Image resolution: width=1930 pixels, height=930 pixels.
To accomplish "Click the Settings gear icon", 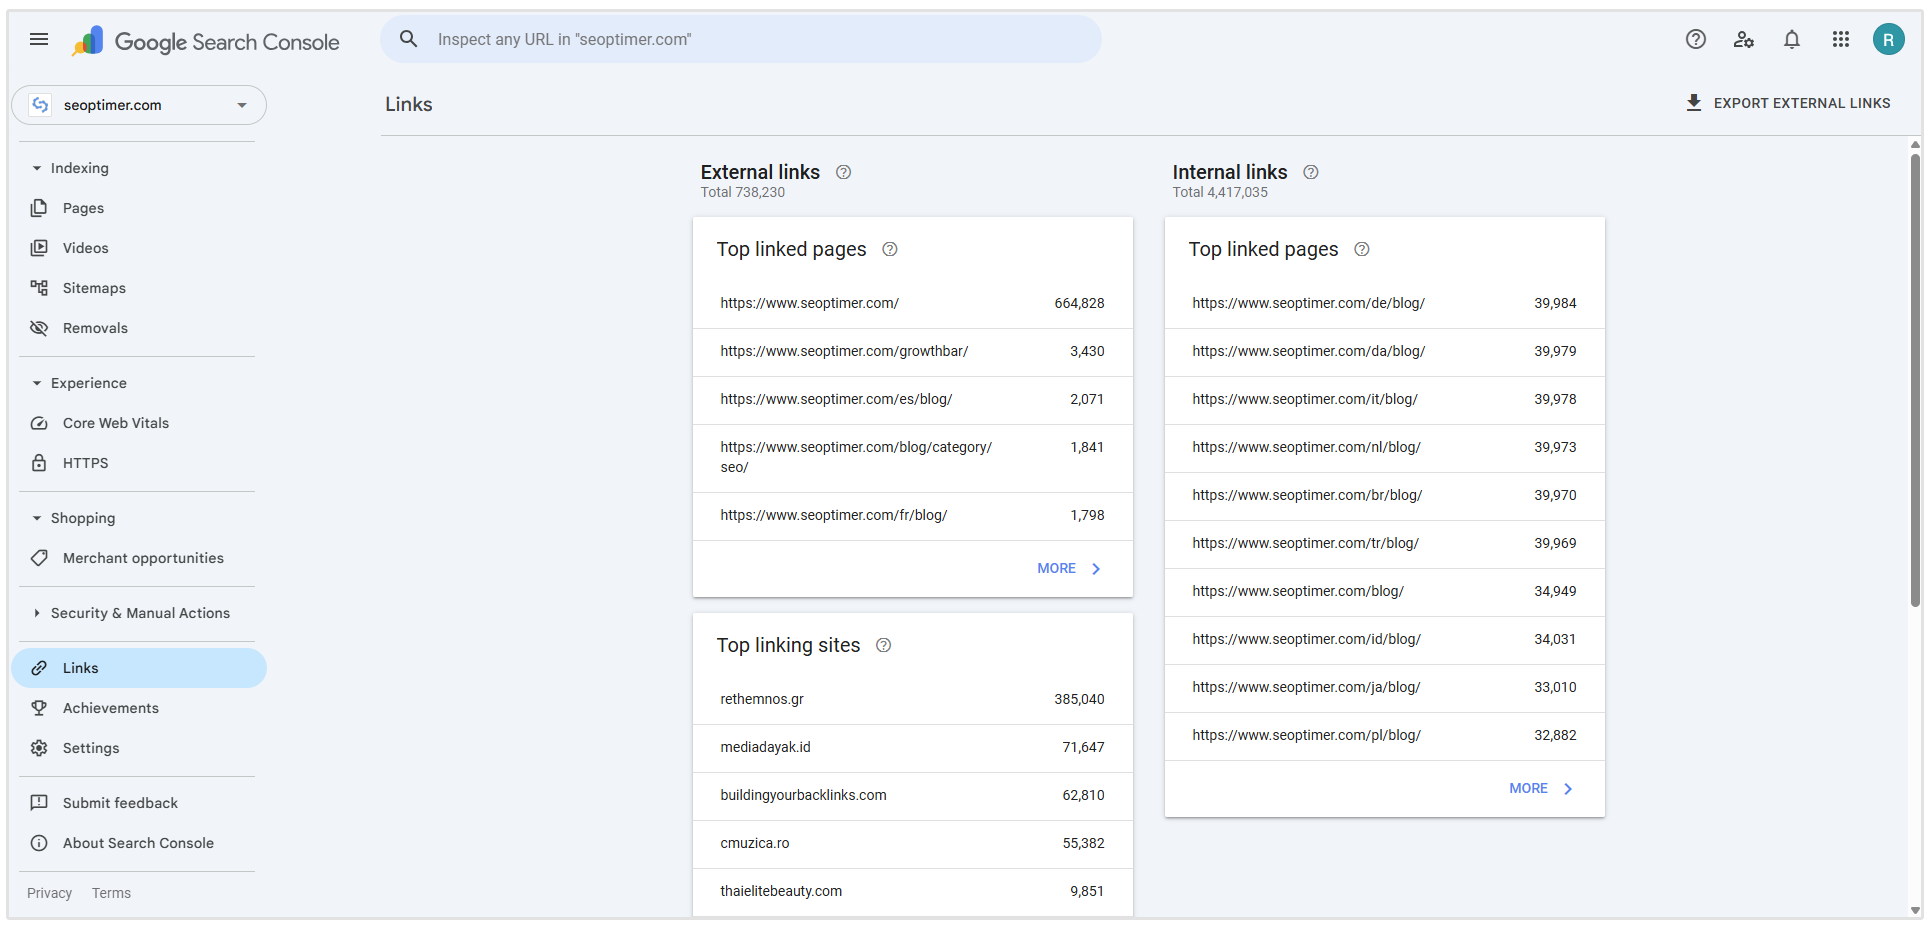I will pyautogui.click(x=39, y=748).
